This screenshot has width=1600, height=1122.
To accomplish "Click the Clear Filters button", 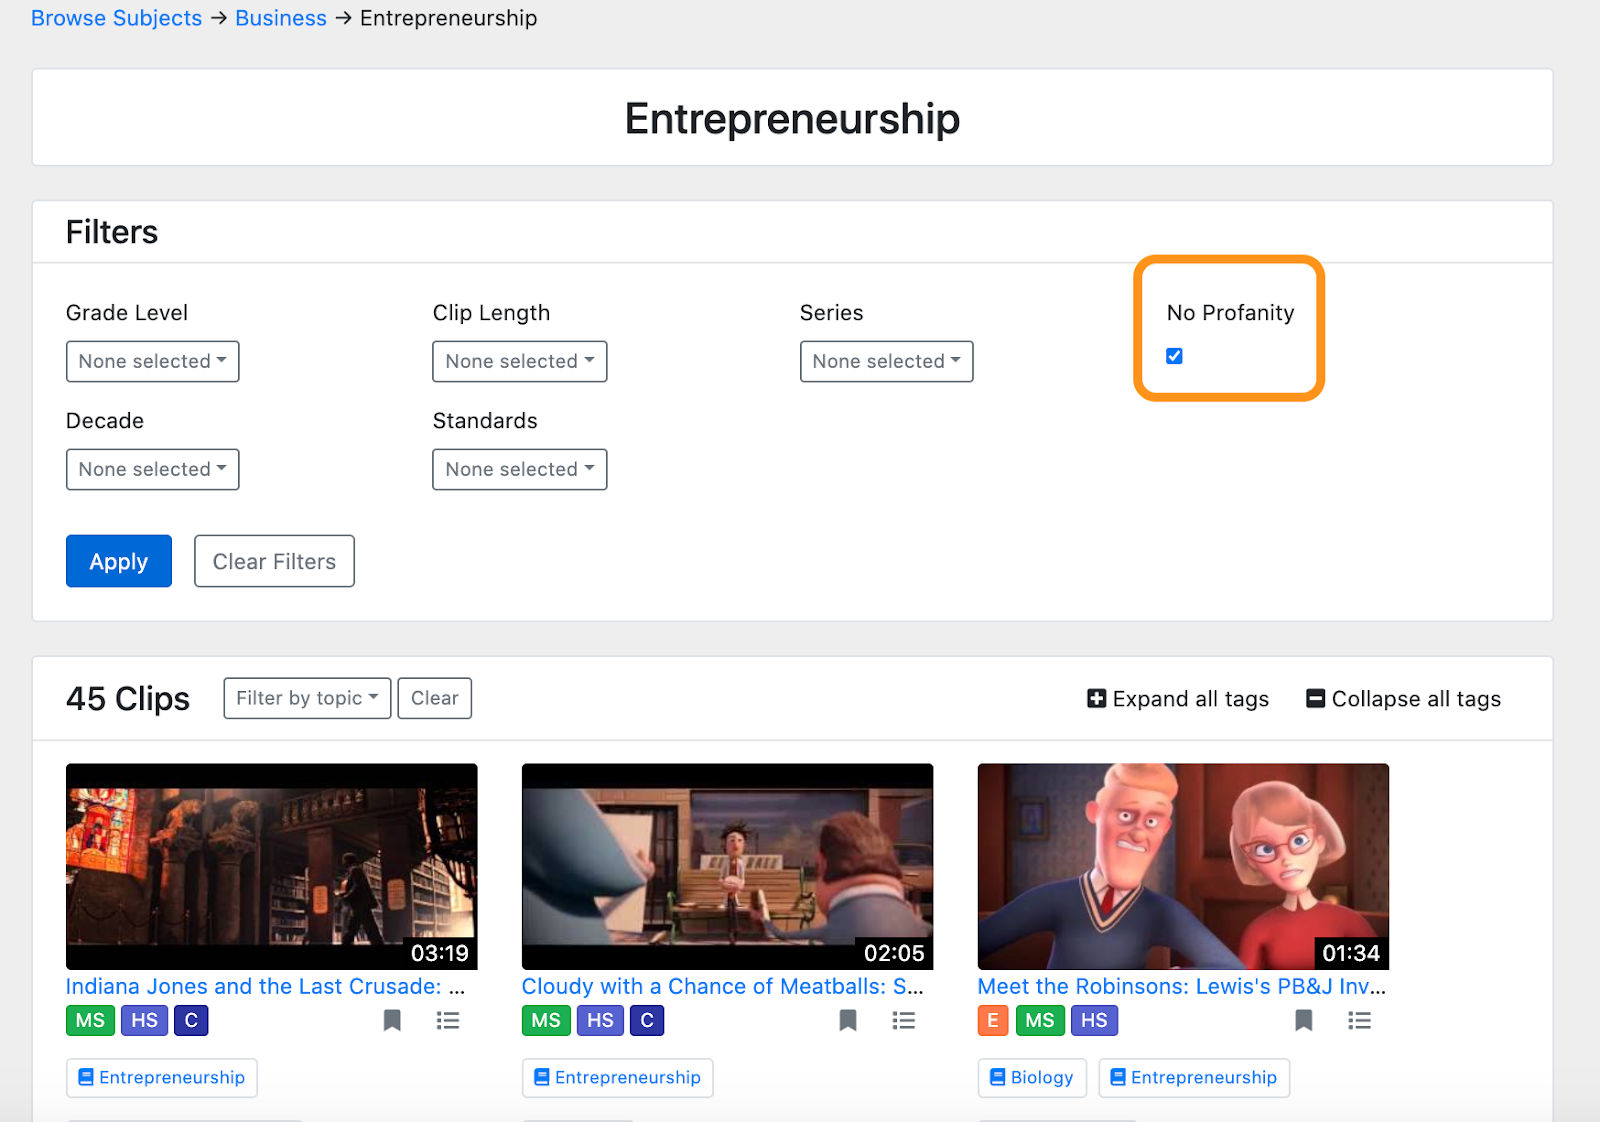I will tap(274, 561).
